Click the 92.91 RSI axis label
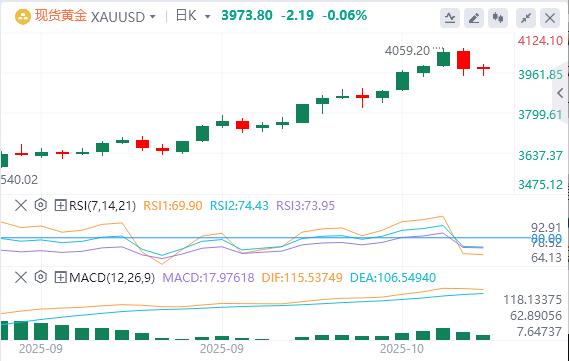Viewport: 569px width, 361px height. coord(546,228)
